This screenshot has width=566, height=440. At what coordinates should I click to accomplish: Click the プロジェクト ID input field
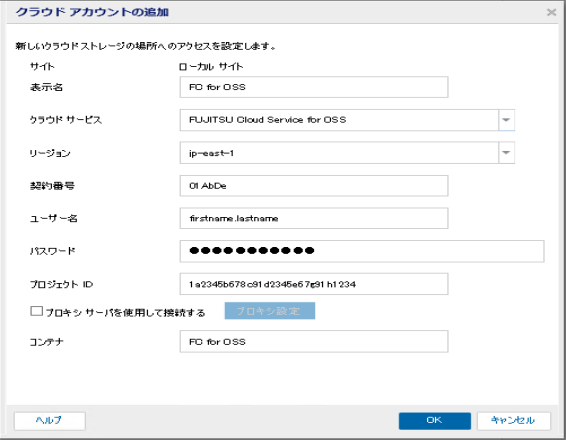point(314,284)
